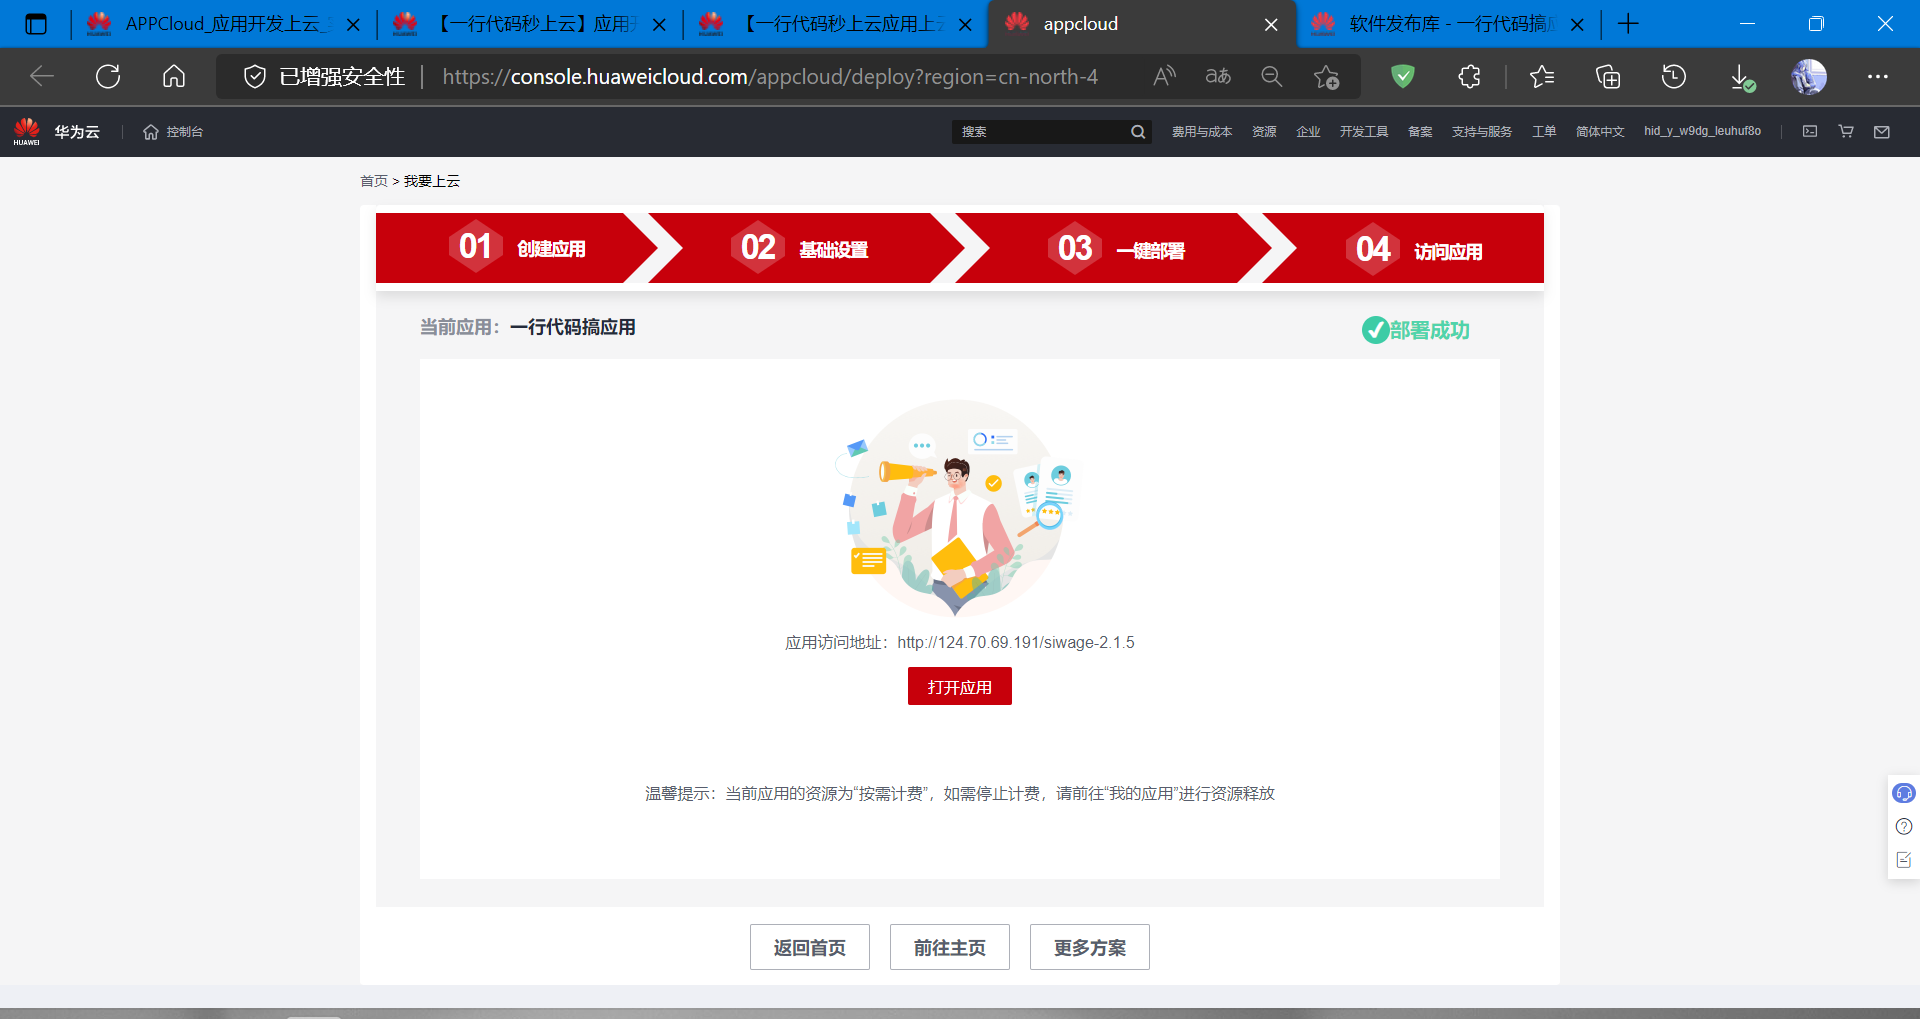
Task: Open the 工单 menu item
Action: (x=1543, y=131)
